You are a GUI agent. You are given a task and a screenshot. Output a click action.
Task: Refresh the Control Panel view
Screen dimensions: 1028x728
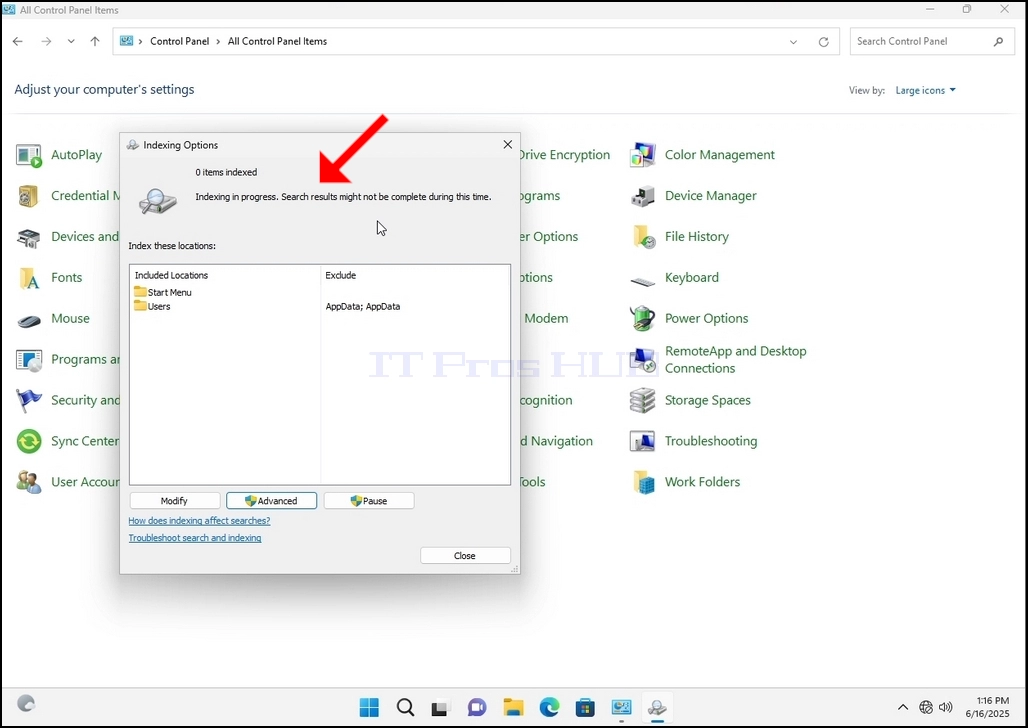click(823, 42)
